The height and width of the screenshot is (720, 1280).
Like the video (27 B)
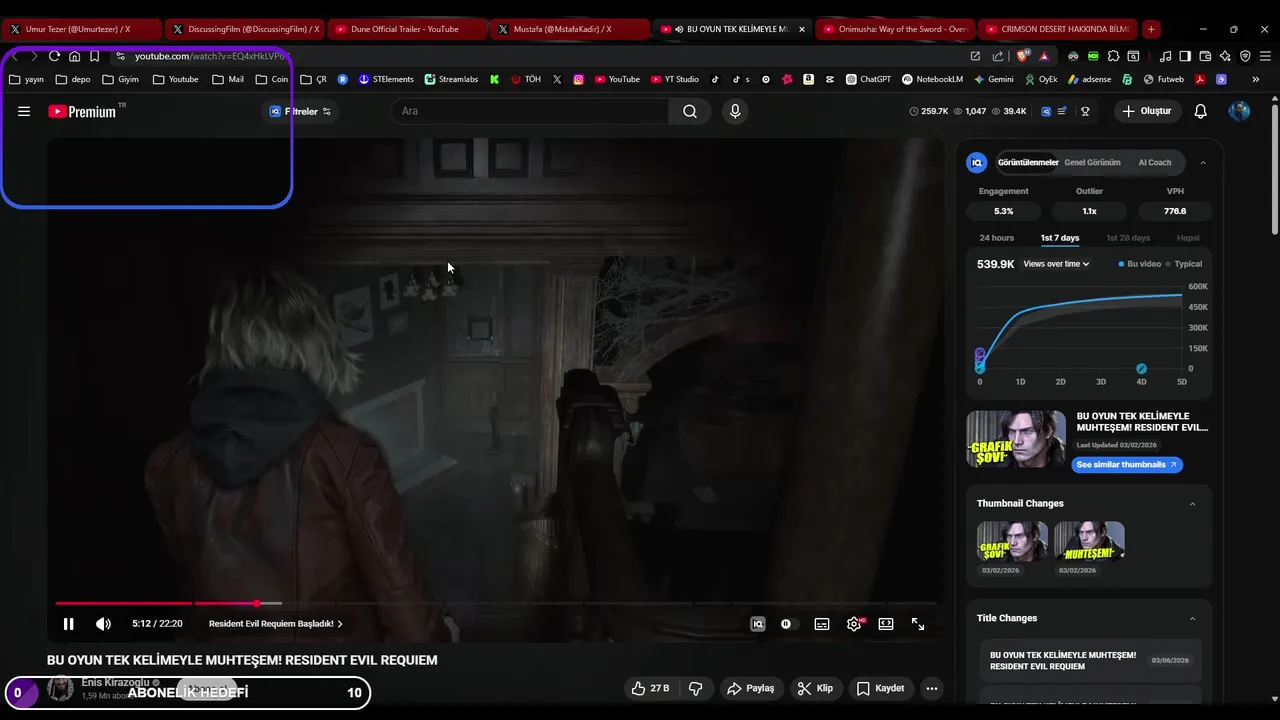[x=650, y=688]
